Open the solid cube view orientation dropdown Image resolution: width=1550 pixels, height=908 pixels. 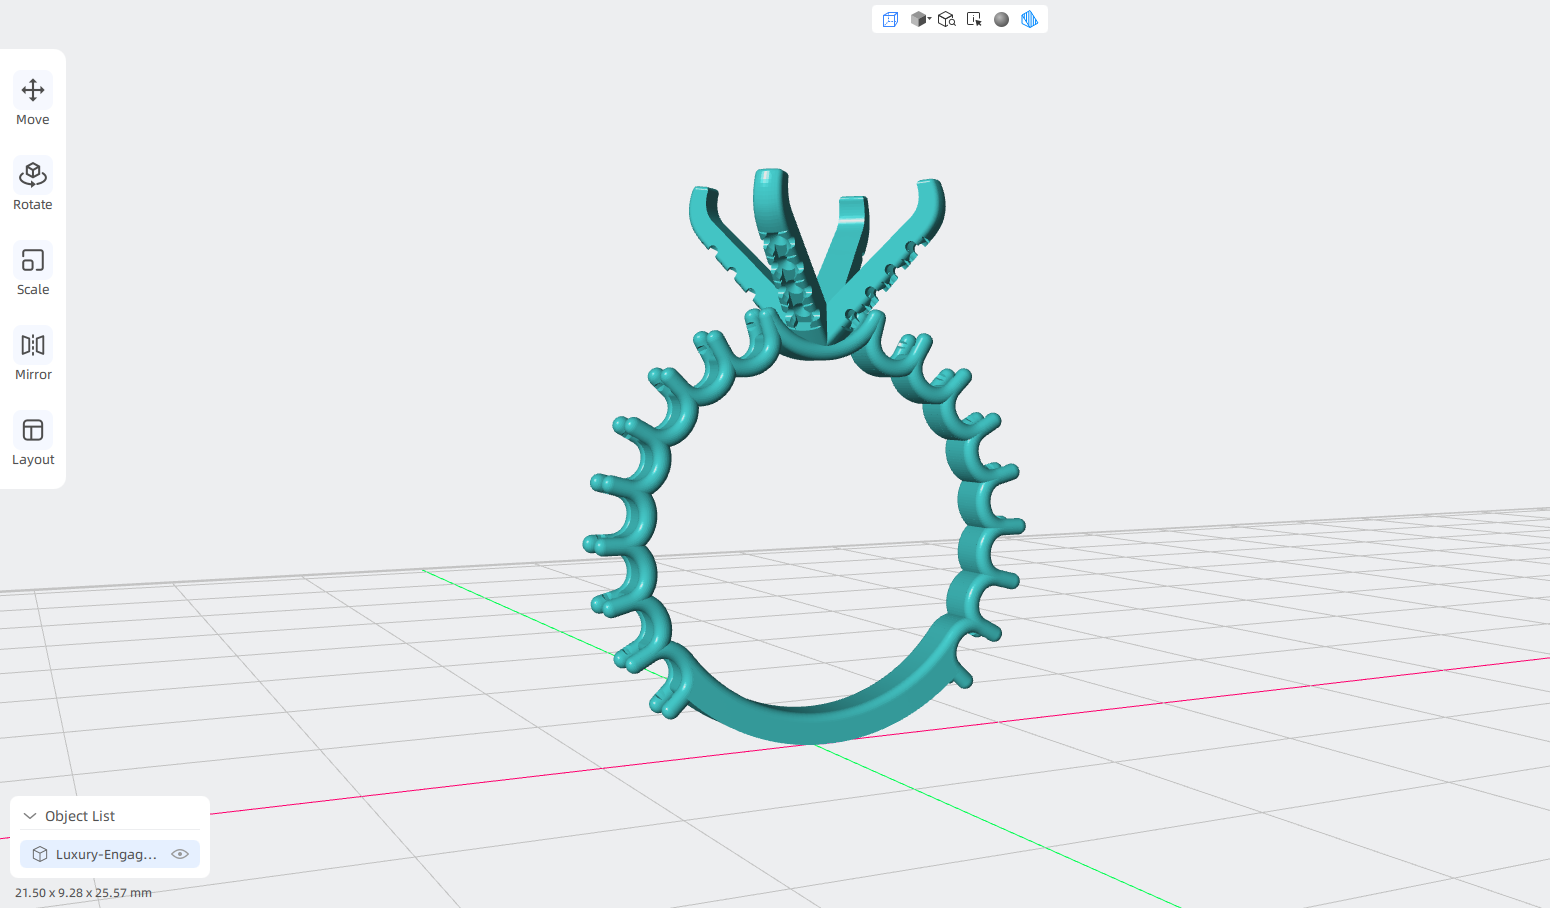(920, 19)
